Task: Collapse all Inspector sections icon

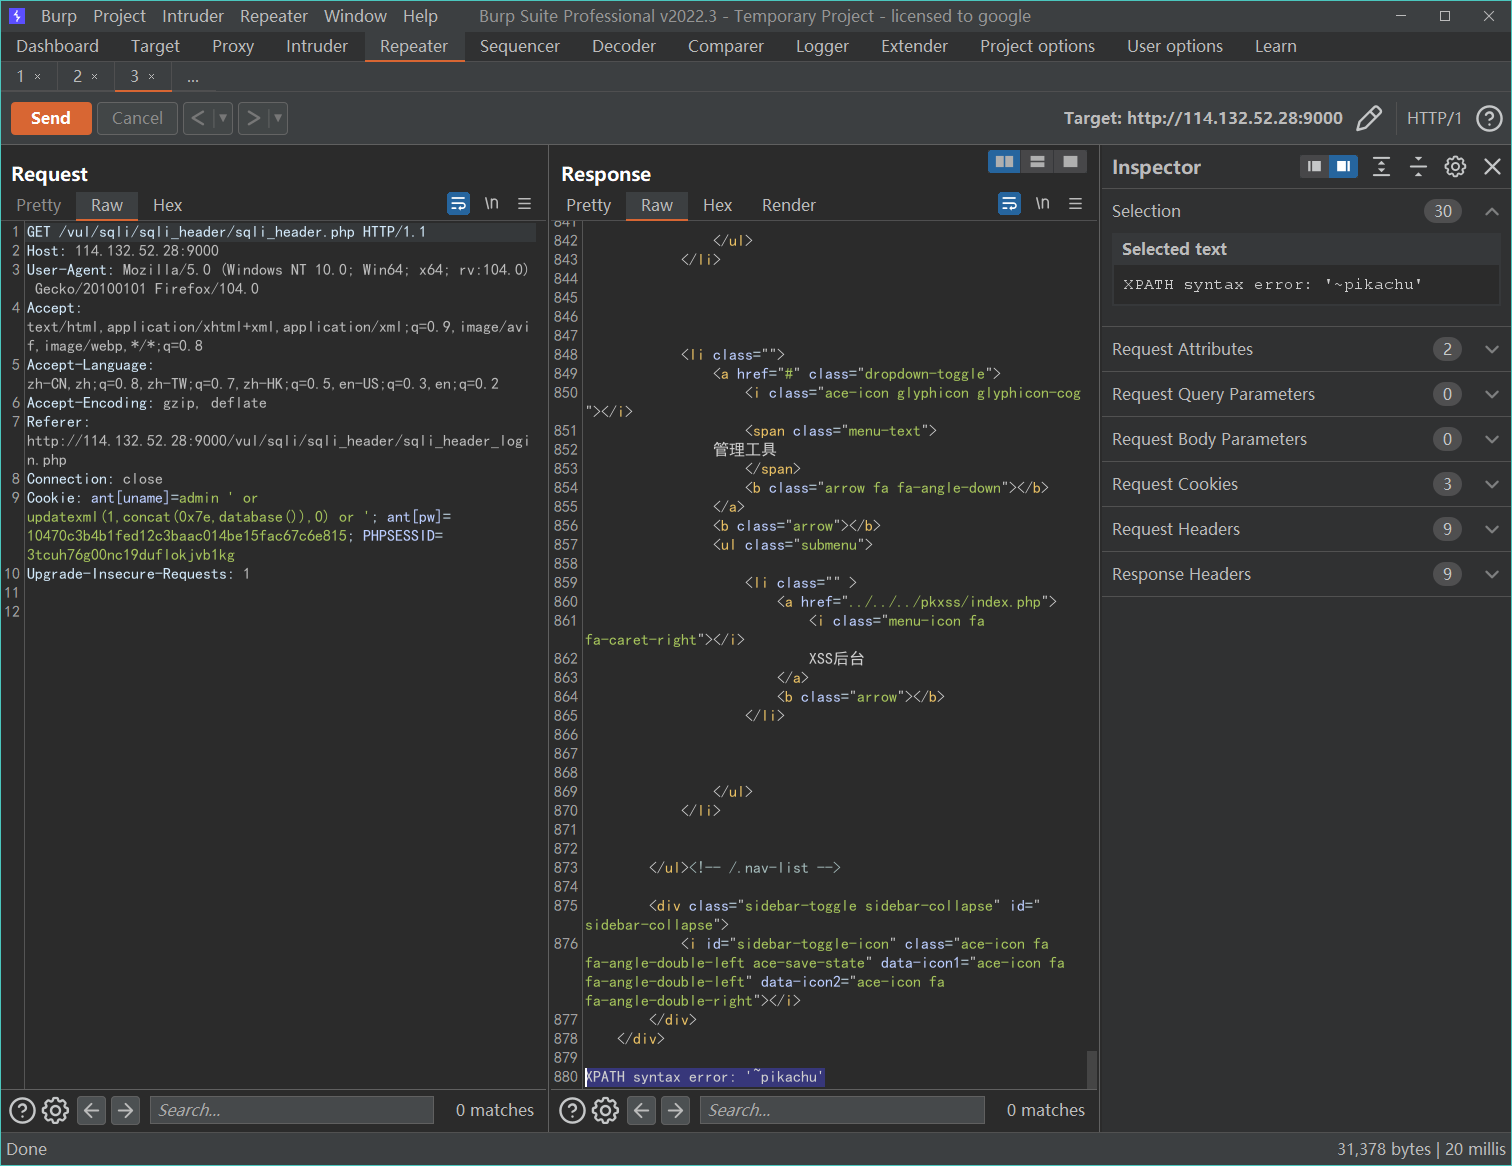Action: click(1418, 167)
